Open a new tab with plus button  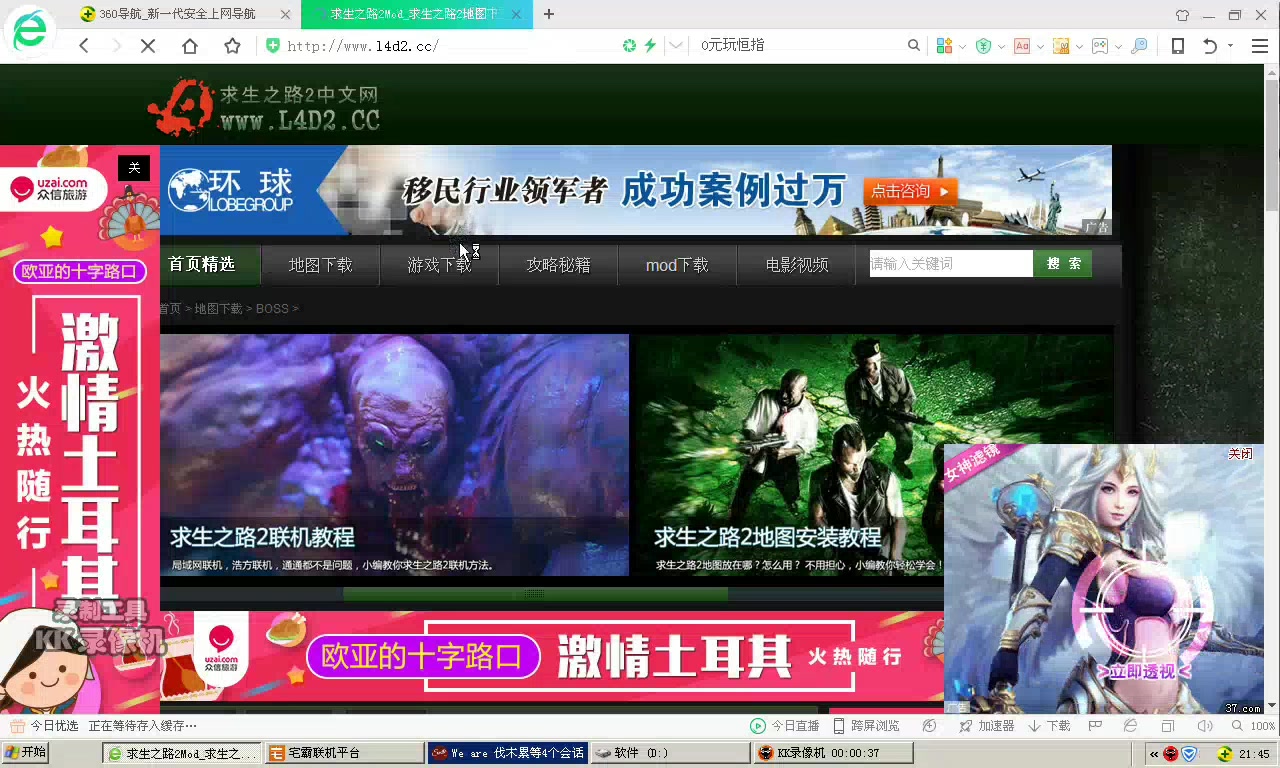pyautogui.click(x=549, y=14)
